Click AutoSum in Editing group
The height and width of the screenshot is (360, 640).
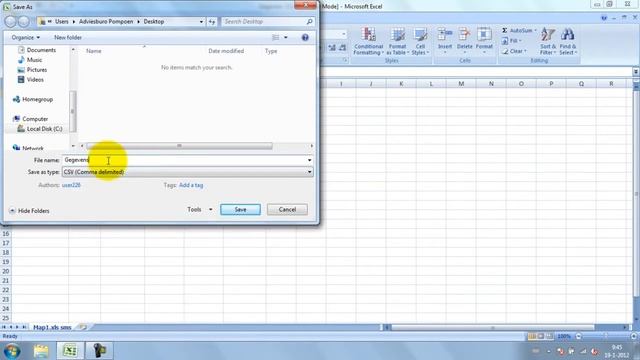coord(519,30)
